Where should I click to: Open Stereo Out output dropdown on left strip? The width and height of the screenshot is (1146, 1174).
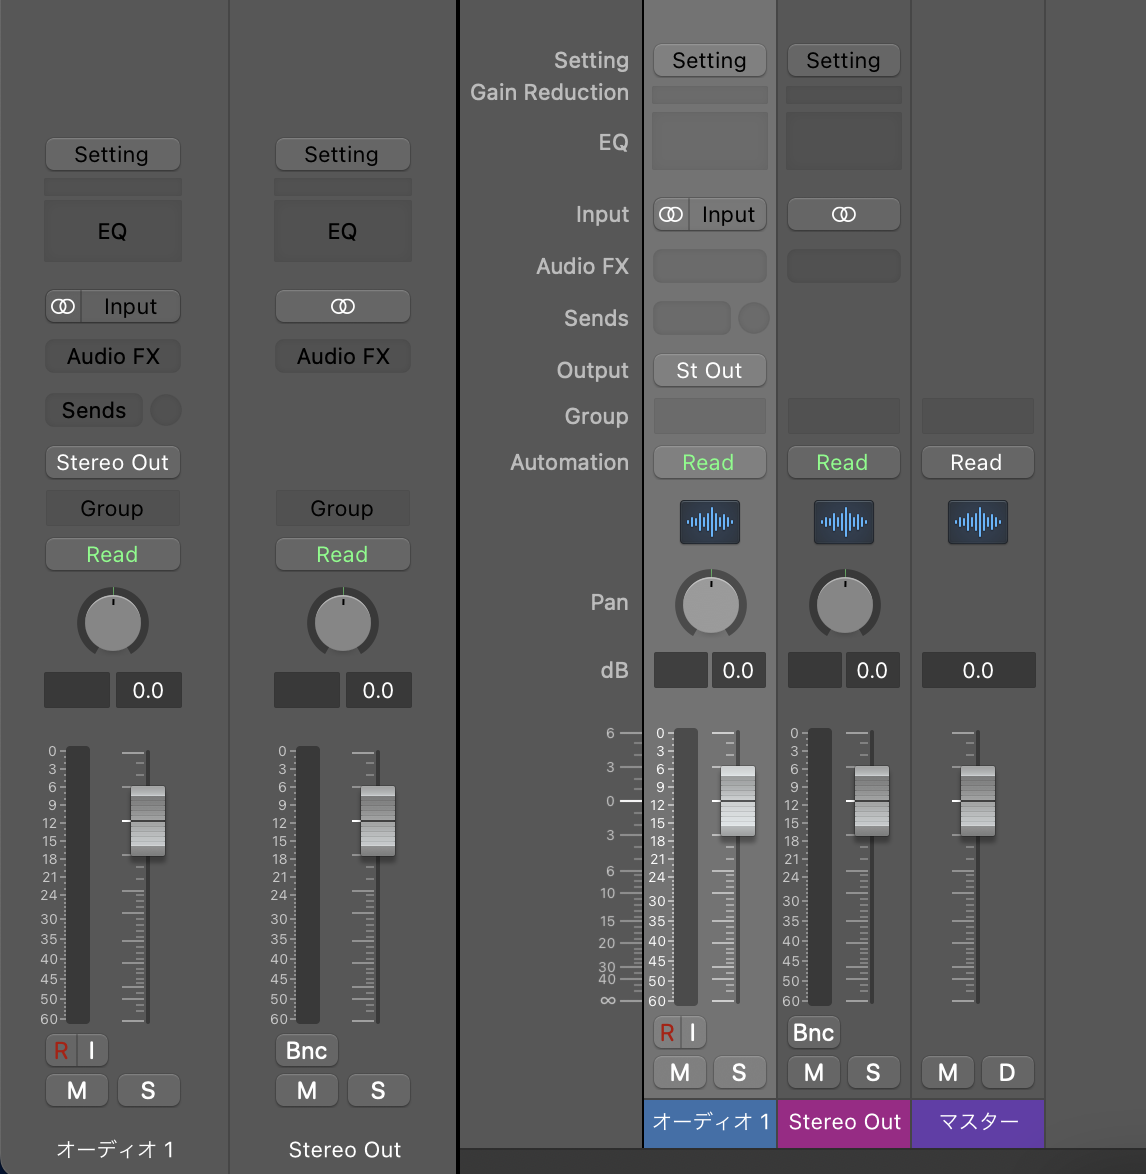[x=112, y=463]
